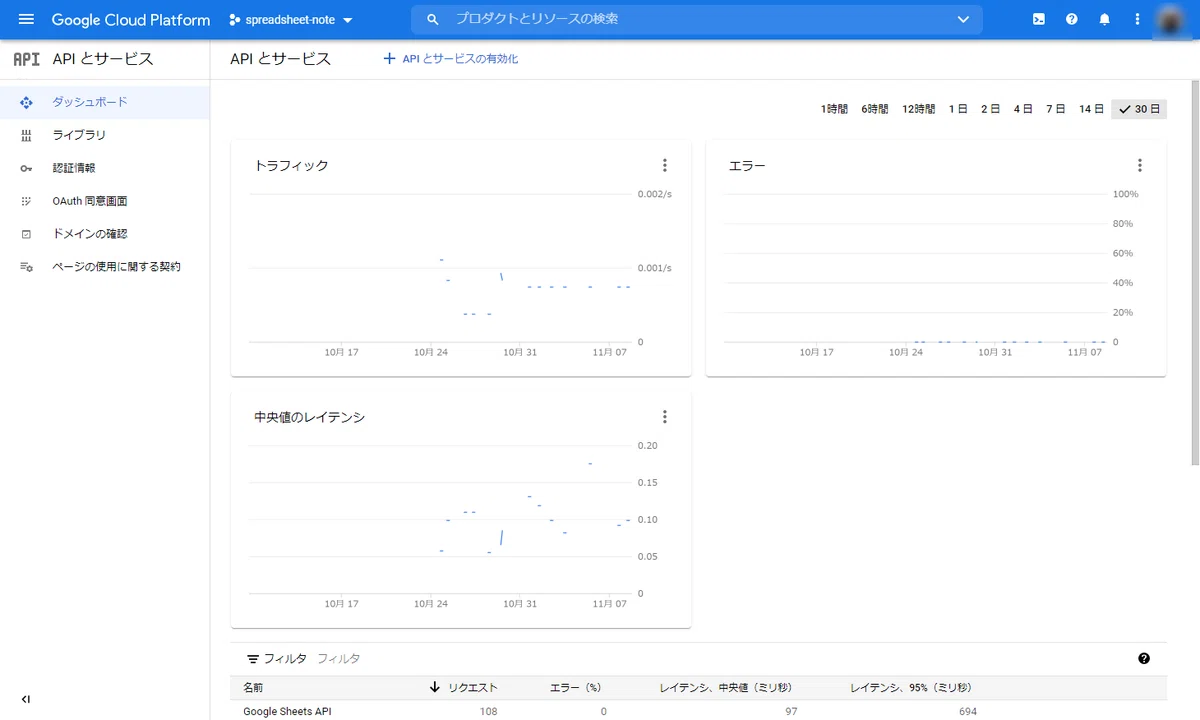
Task: Click the 95% latency value 694
Action: tap(967, 711)
